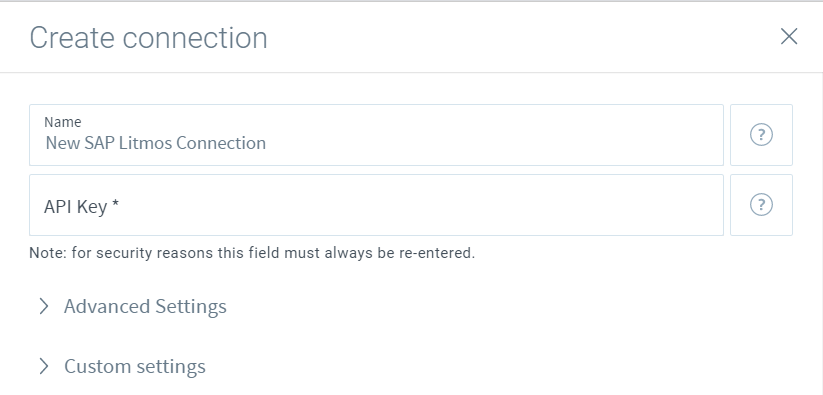Focus the API Key input field
This screenshot has width=823, height=395.
(x=376, y=205)
